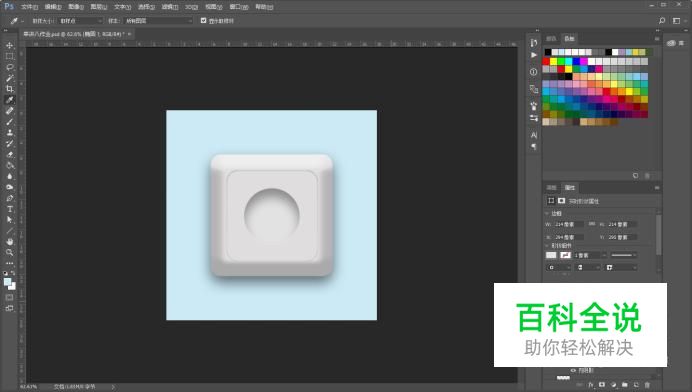This screenshot has width=692, height=392.
Task: Click the search icon in options bar
Action: click(x=662, y=21)
